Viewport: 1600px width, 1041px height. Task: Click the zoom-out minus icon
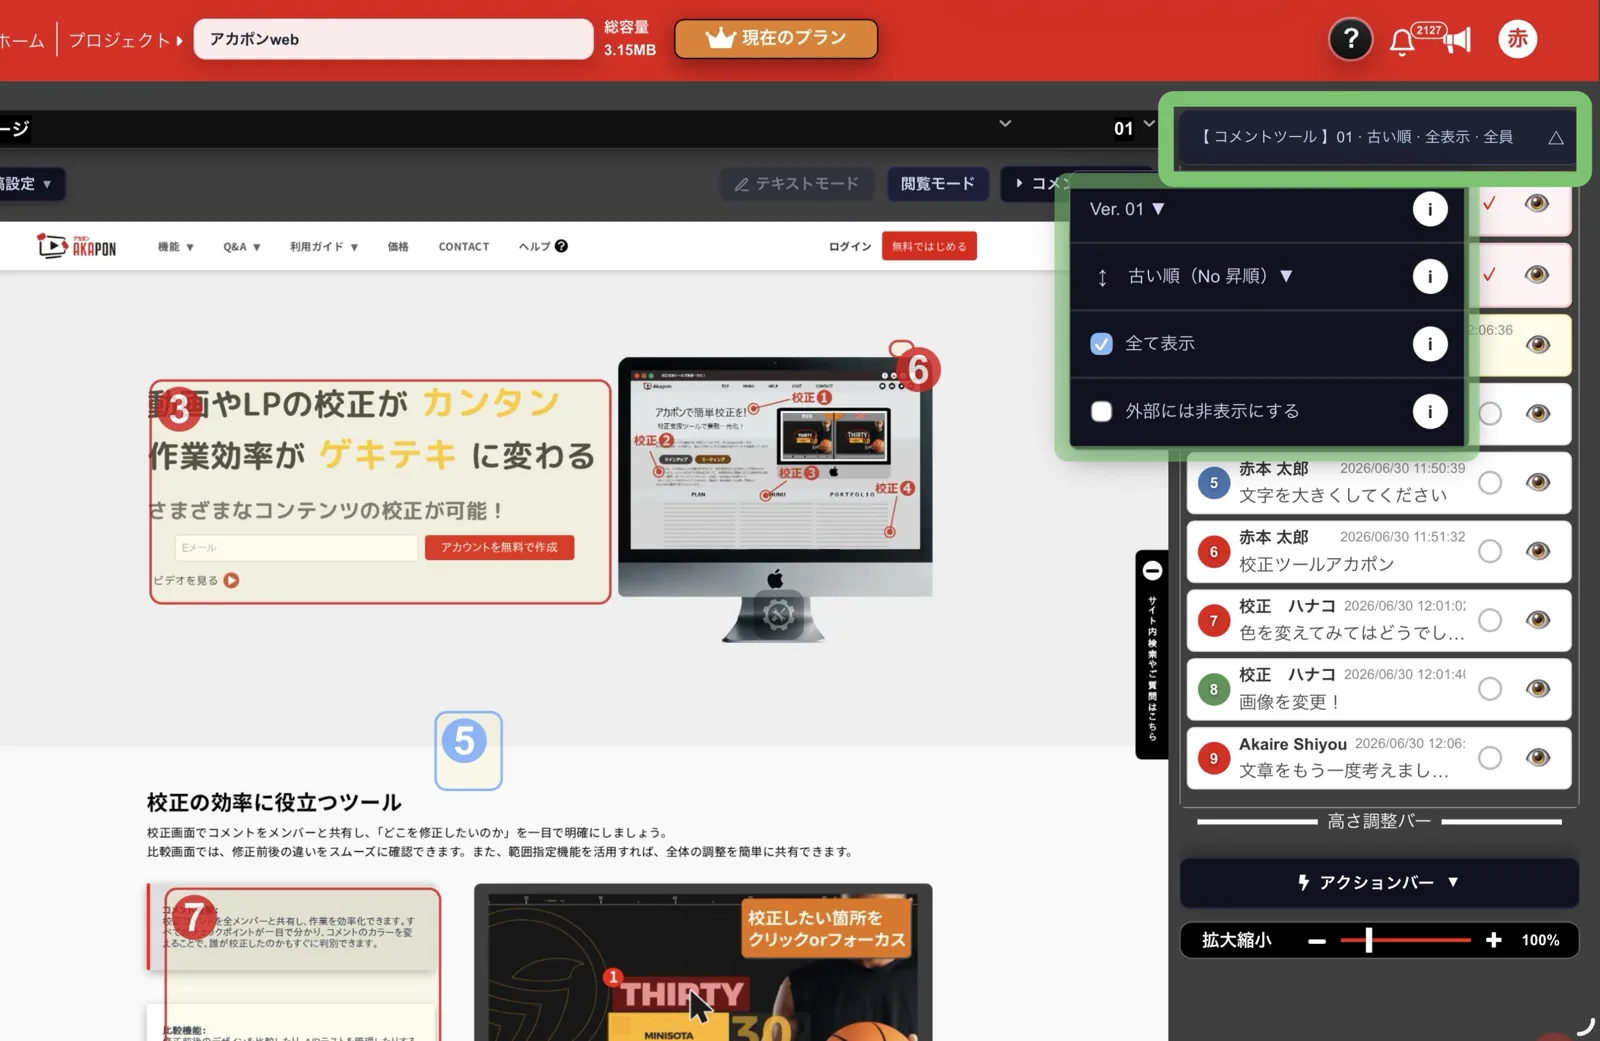1317,941
